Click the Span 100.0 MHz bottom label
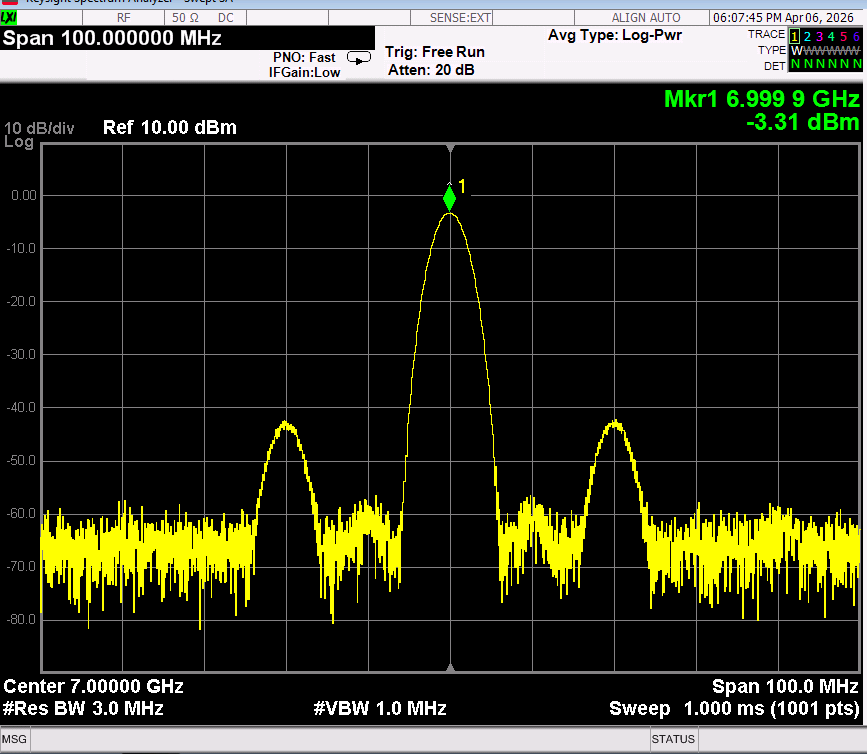Image resolution: width=867 pixels, height=754 pixels. pyautogui.click(x=785, y=687)
